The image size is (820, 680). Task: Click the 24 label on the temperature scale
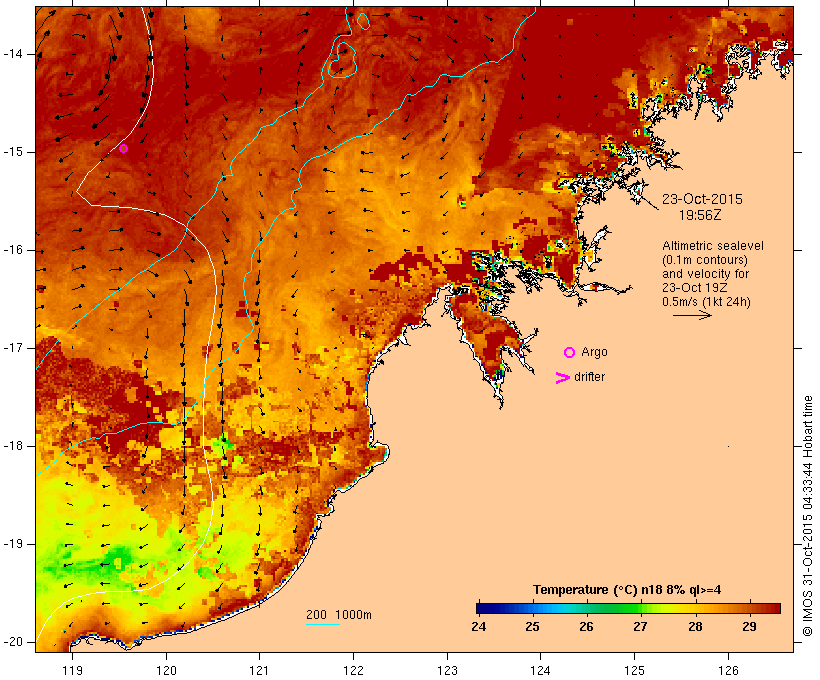point(479,626)
